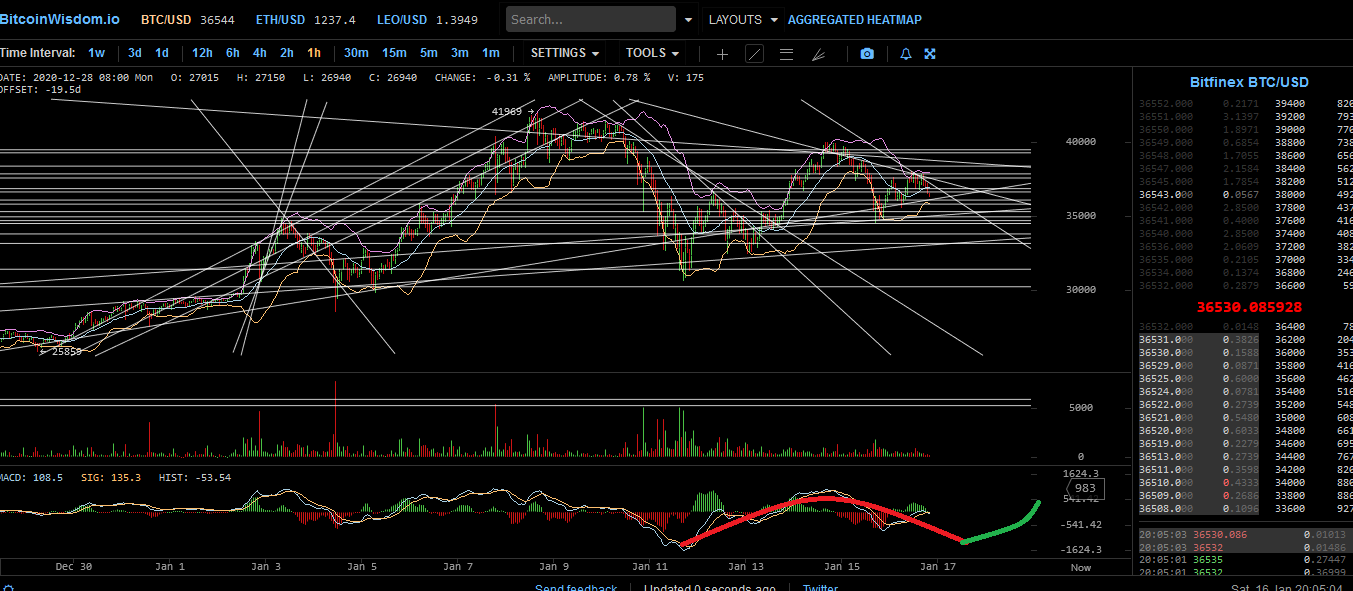The height and width of the screenshot is (591, 1353).
Task: Click the Send feedback link
Action: [576, 588]
